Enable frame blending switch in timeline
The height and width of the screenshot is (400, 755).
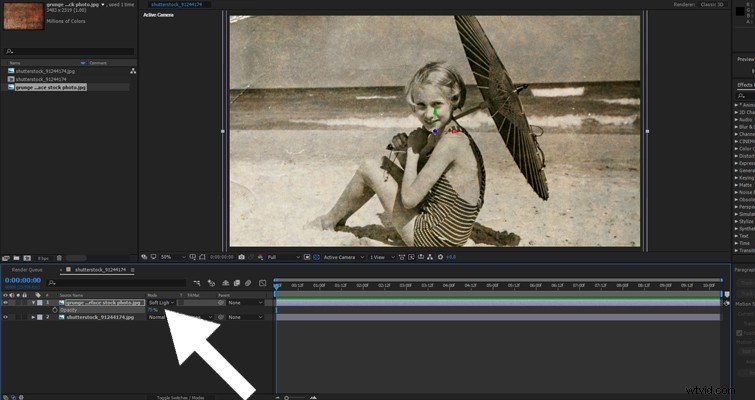click(236, 283)
